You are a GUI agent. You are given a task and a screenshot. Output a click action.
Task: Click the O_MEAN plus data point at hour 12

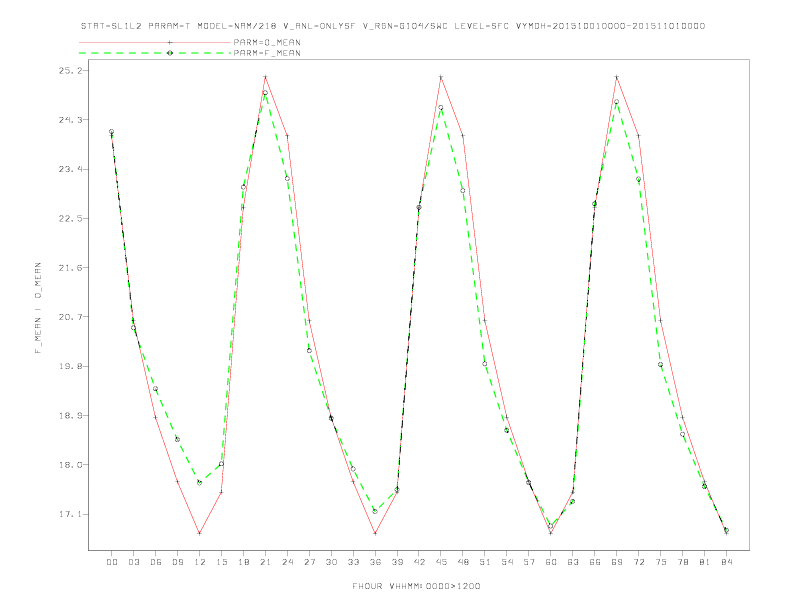pos(200,533)
